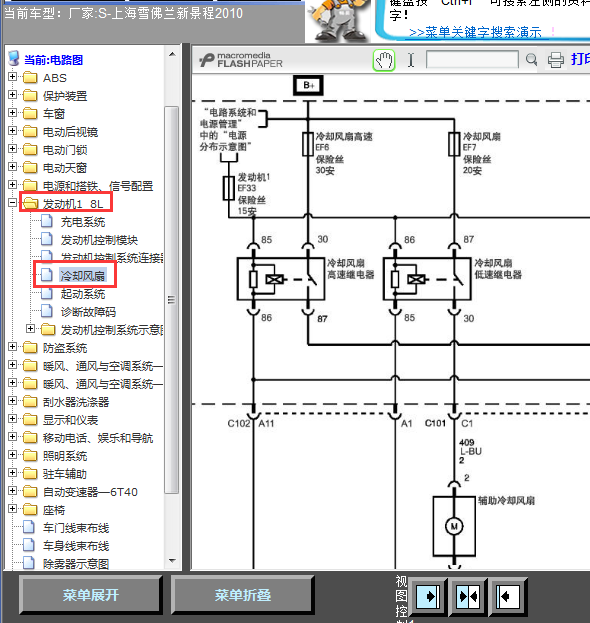Click the mascot figure image at top
The image size is (590, 623).
(x=339, y=20)
